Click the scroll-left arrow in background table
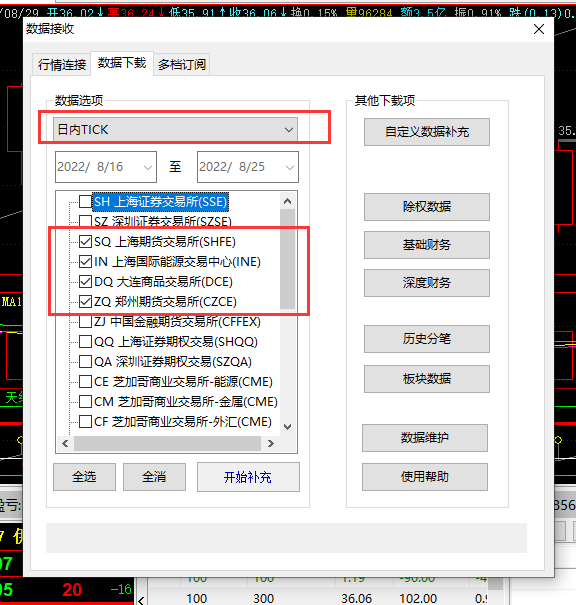 point(141,600)
